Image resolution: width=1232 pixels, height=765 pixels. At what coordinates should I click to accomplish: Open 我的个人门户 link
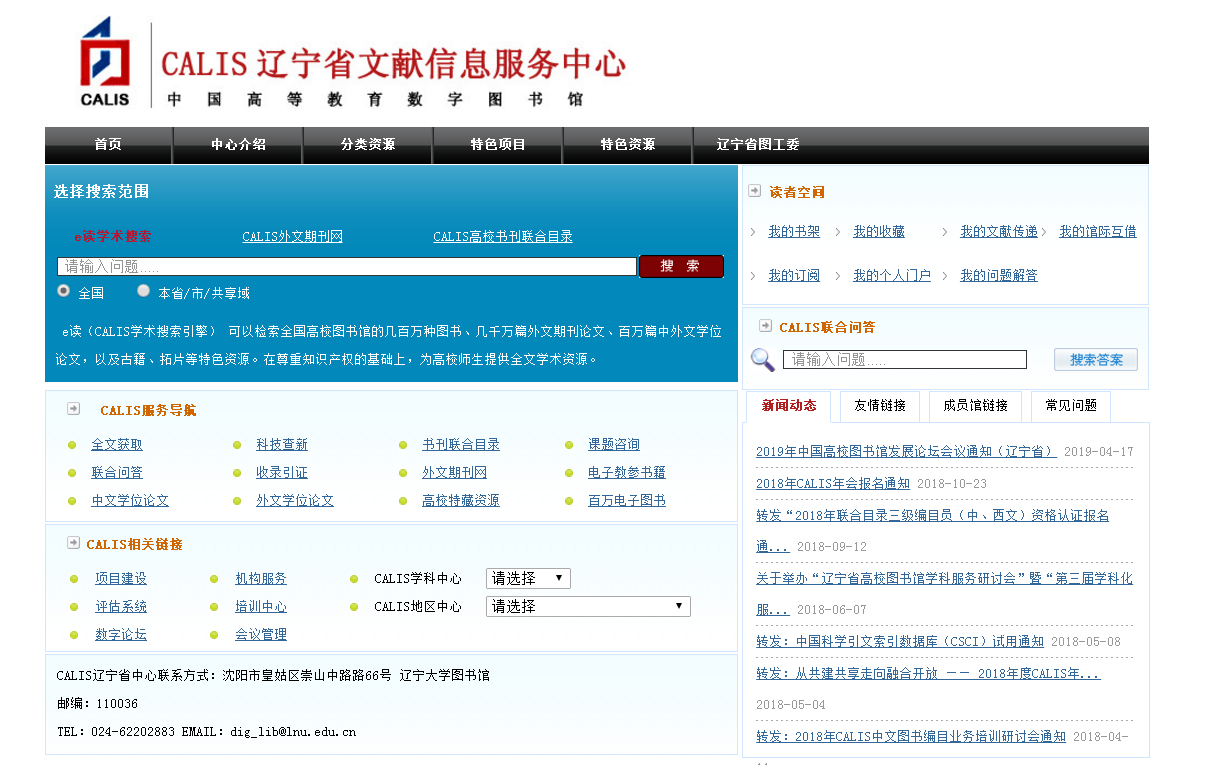coord(892,276)
